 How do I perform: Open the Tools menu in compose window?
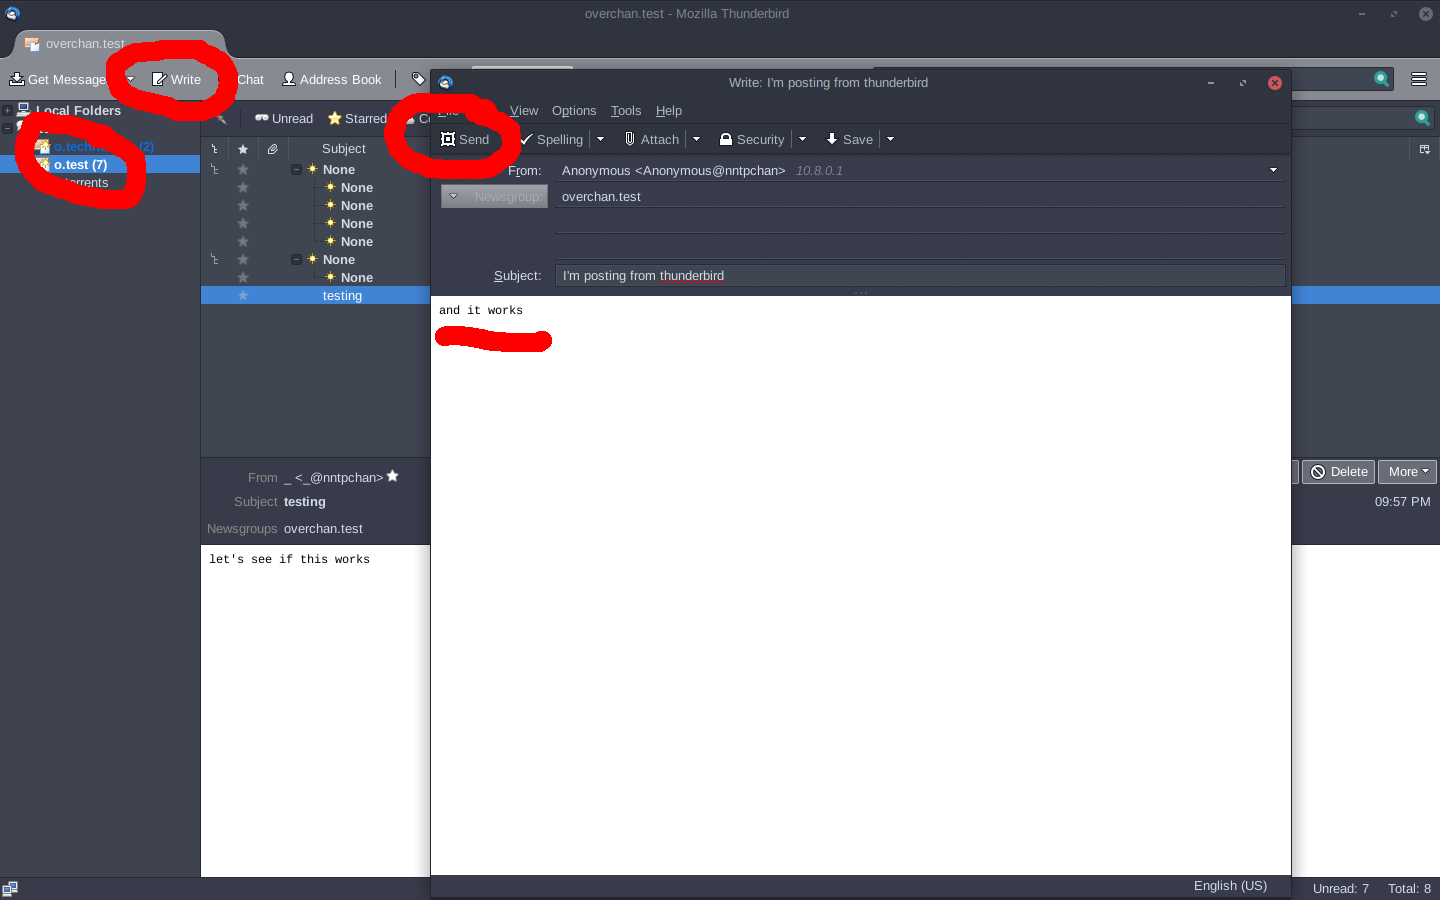(626, 111)
